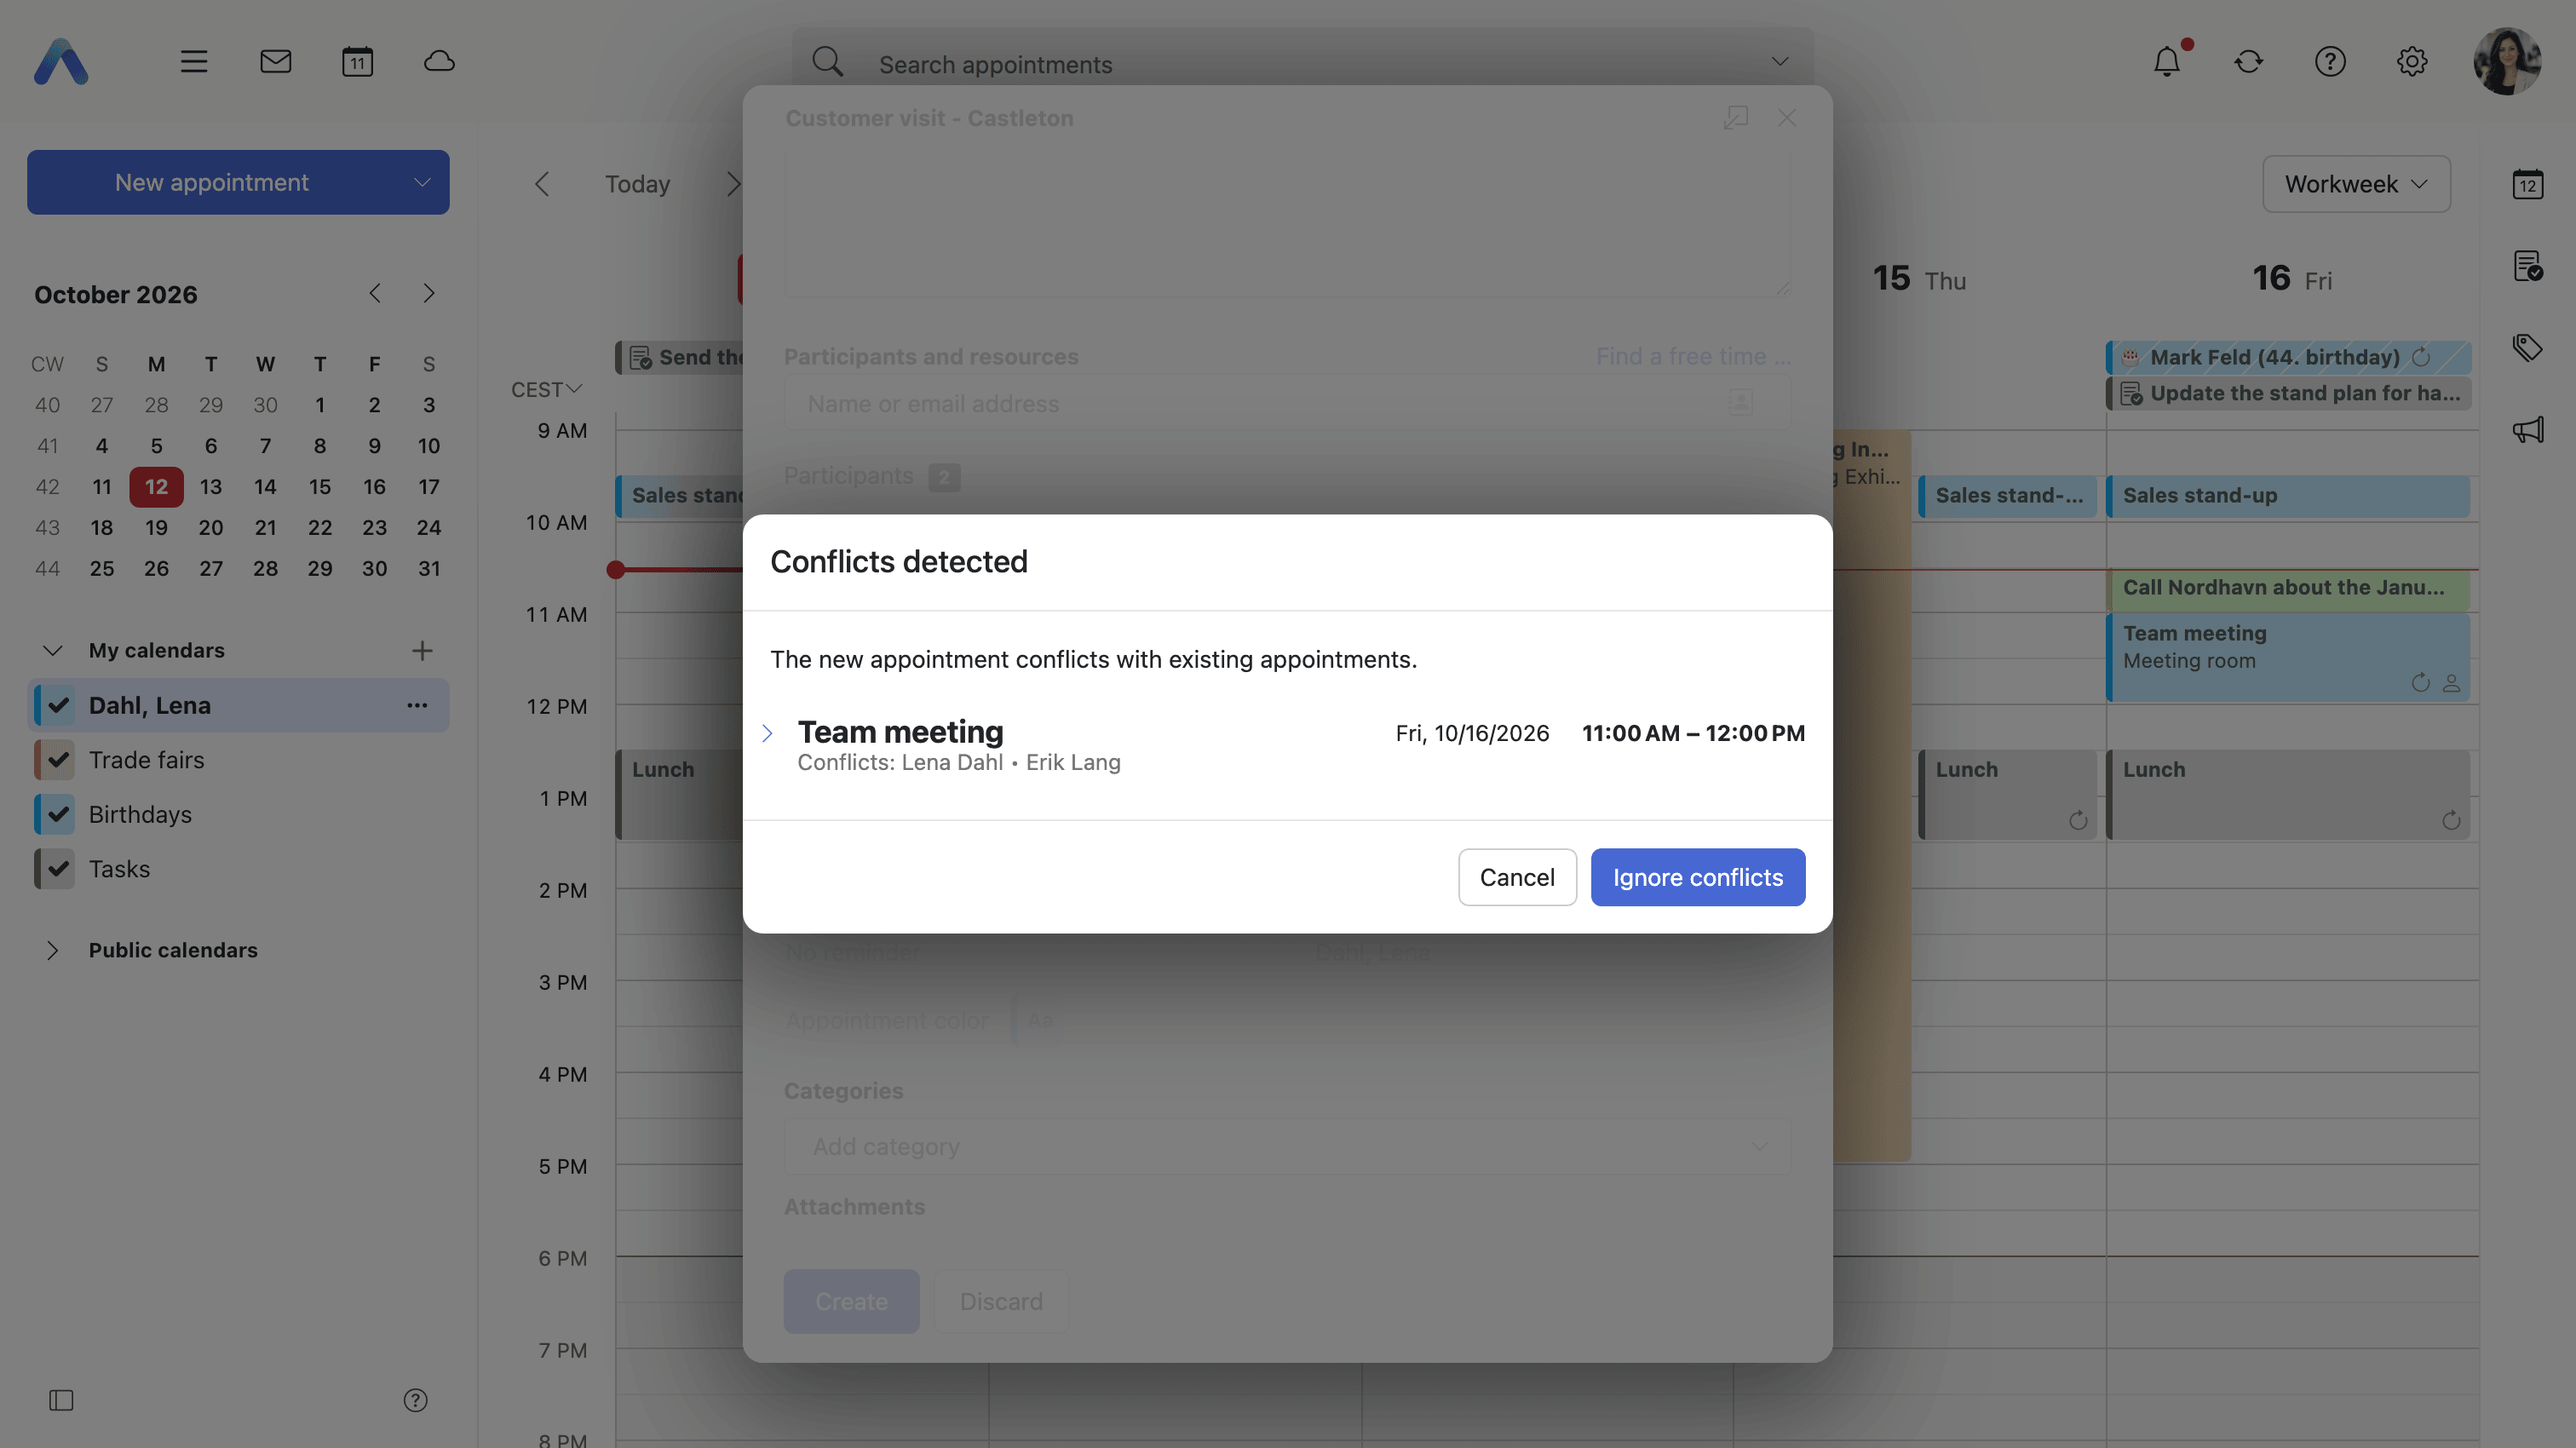Open Mark Feld birthday event
Image resolution: width=2576 pixels, height=1448 pixels.
click(x=2288, y=357)
